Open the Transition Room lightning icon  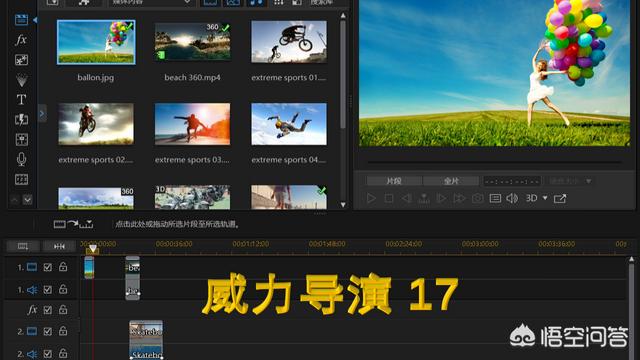[x=21, y=119]
